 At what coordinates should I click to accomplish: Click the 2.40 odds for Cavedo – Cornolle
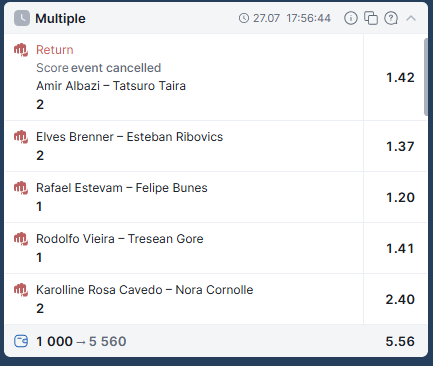[x=400, y=299]
